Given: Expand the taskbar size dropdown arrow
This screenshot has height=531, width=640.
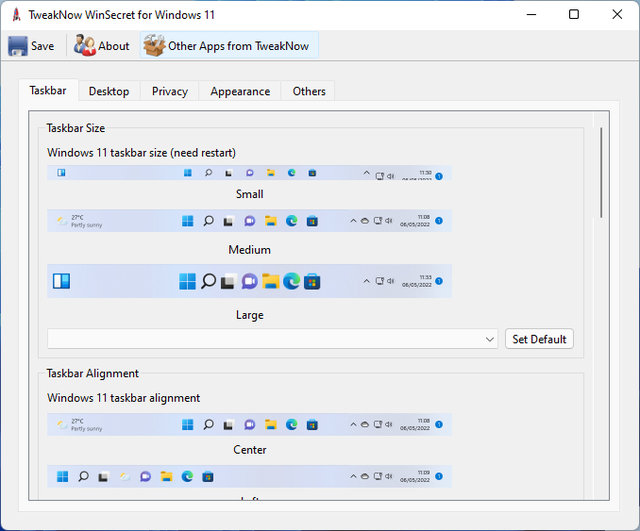Looking at the screenshot, I should coord(489,340).
